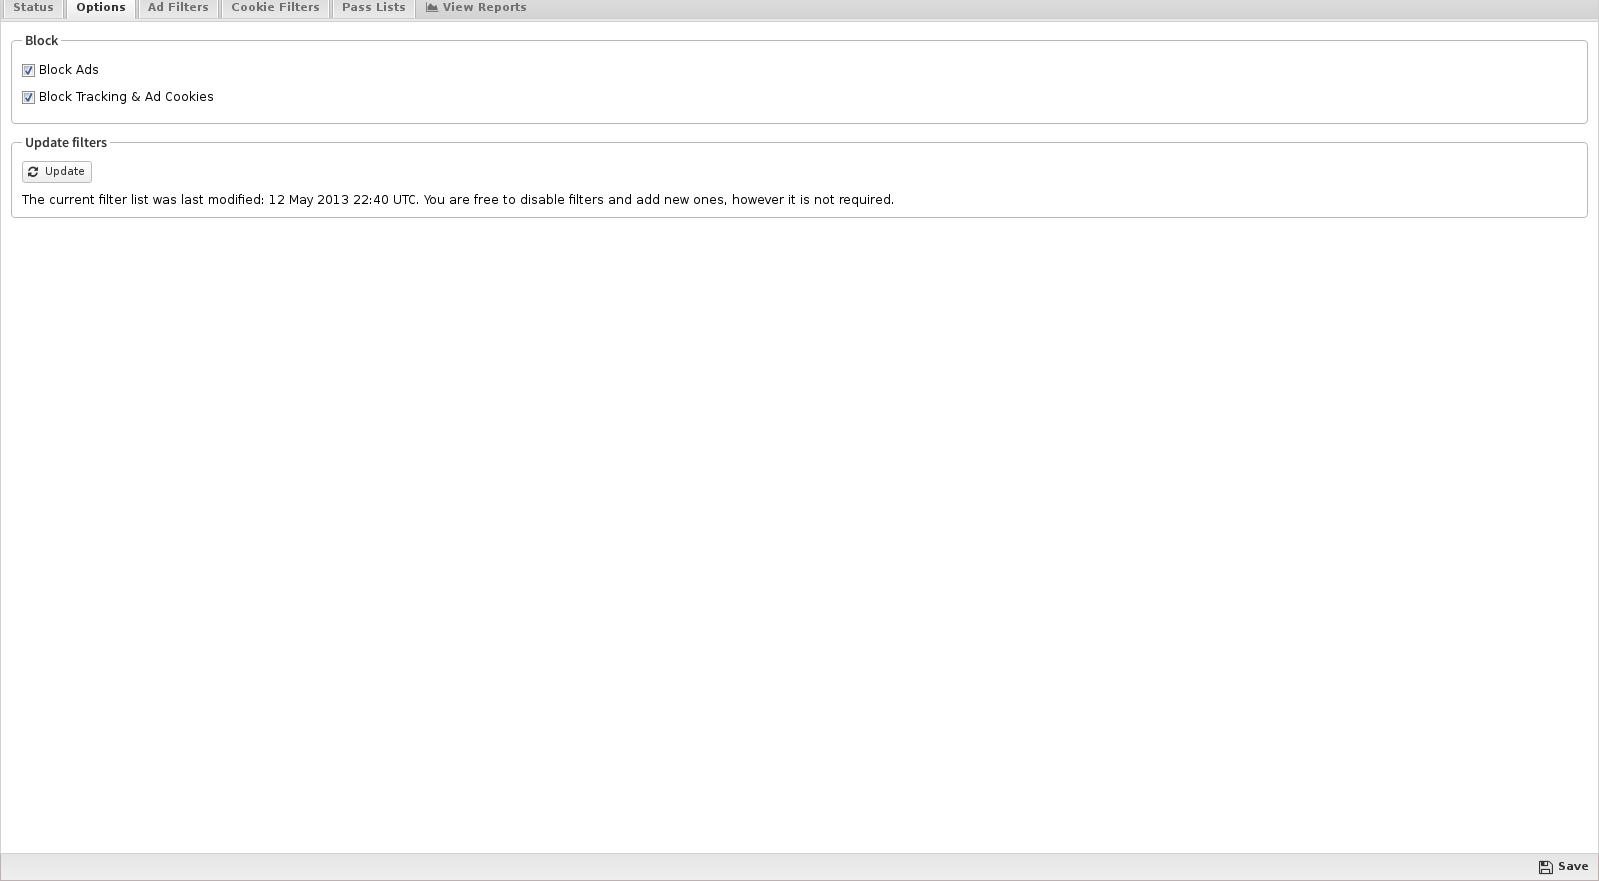Select the Options tab
The height and width of the screenshot is (881, 1599).
[101, 8]
